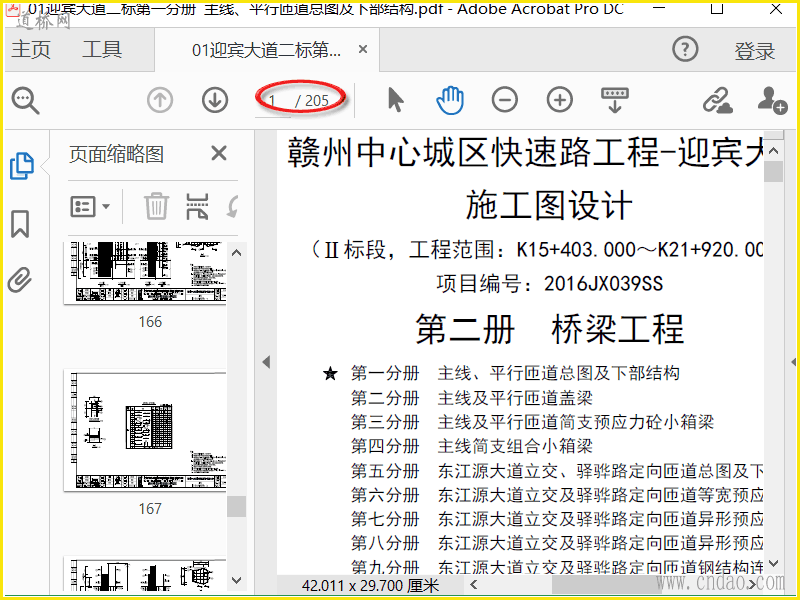Select the 01迎宾大道二标第 document tab
Viewport: 800px width, 600px height.
pyautogui.click(x=266, y=50)
